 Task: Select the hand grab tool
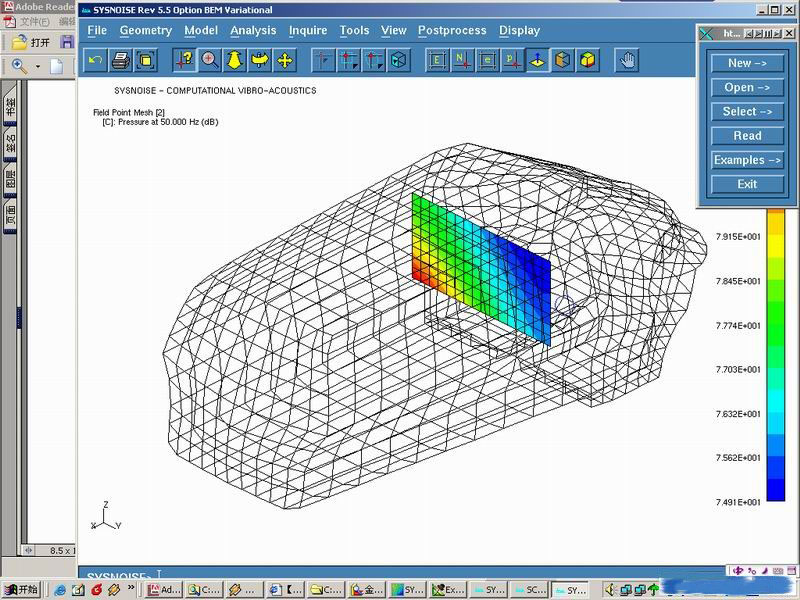pos(627,60)
